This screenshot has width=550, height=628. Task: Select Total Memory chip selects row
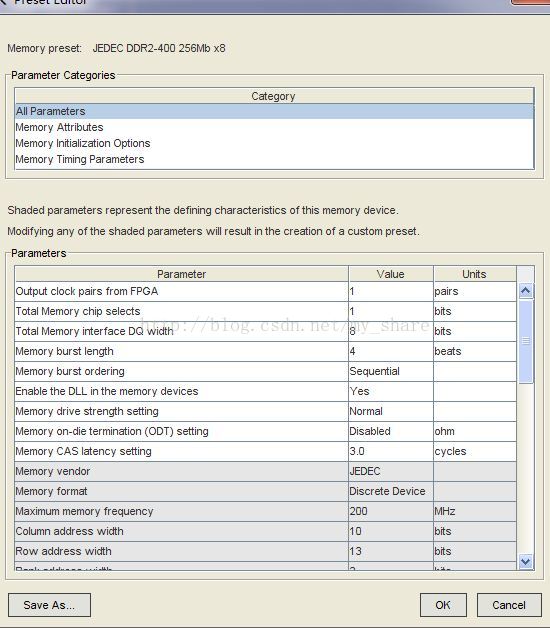pyautogui.click(x=181, y=312)
